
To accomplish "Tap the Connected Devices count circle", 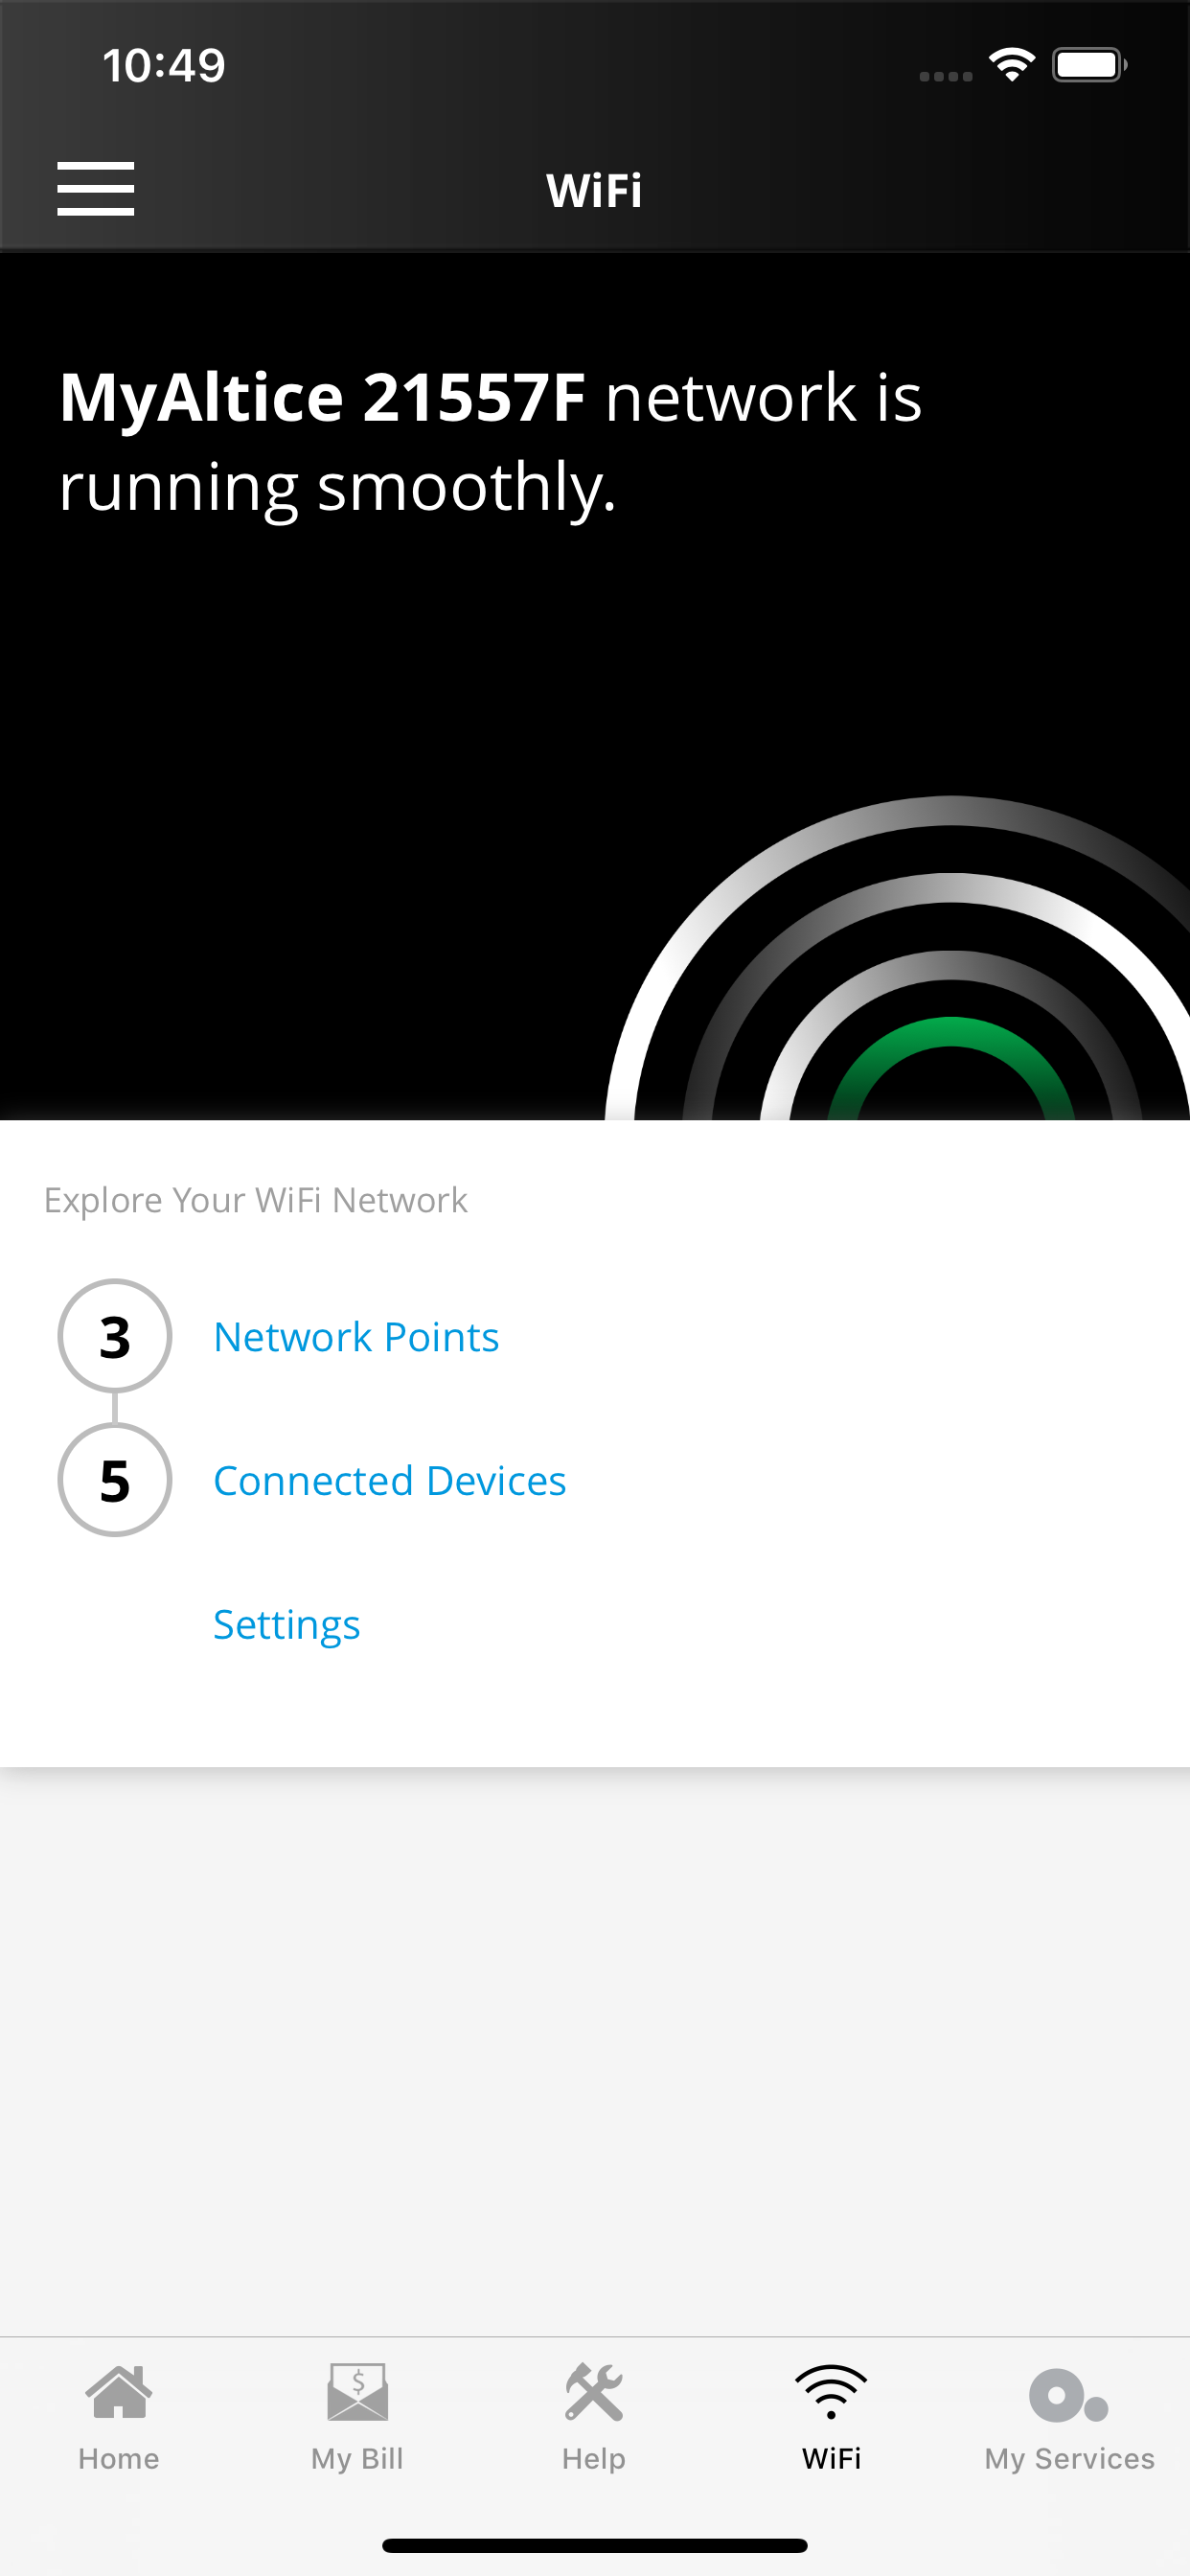I will pyautogui.click(x=115, y=1480).
